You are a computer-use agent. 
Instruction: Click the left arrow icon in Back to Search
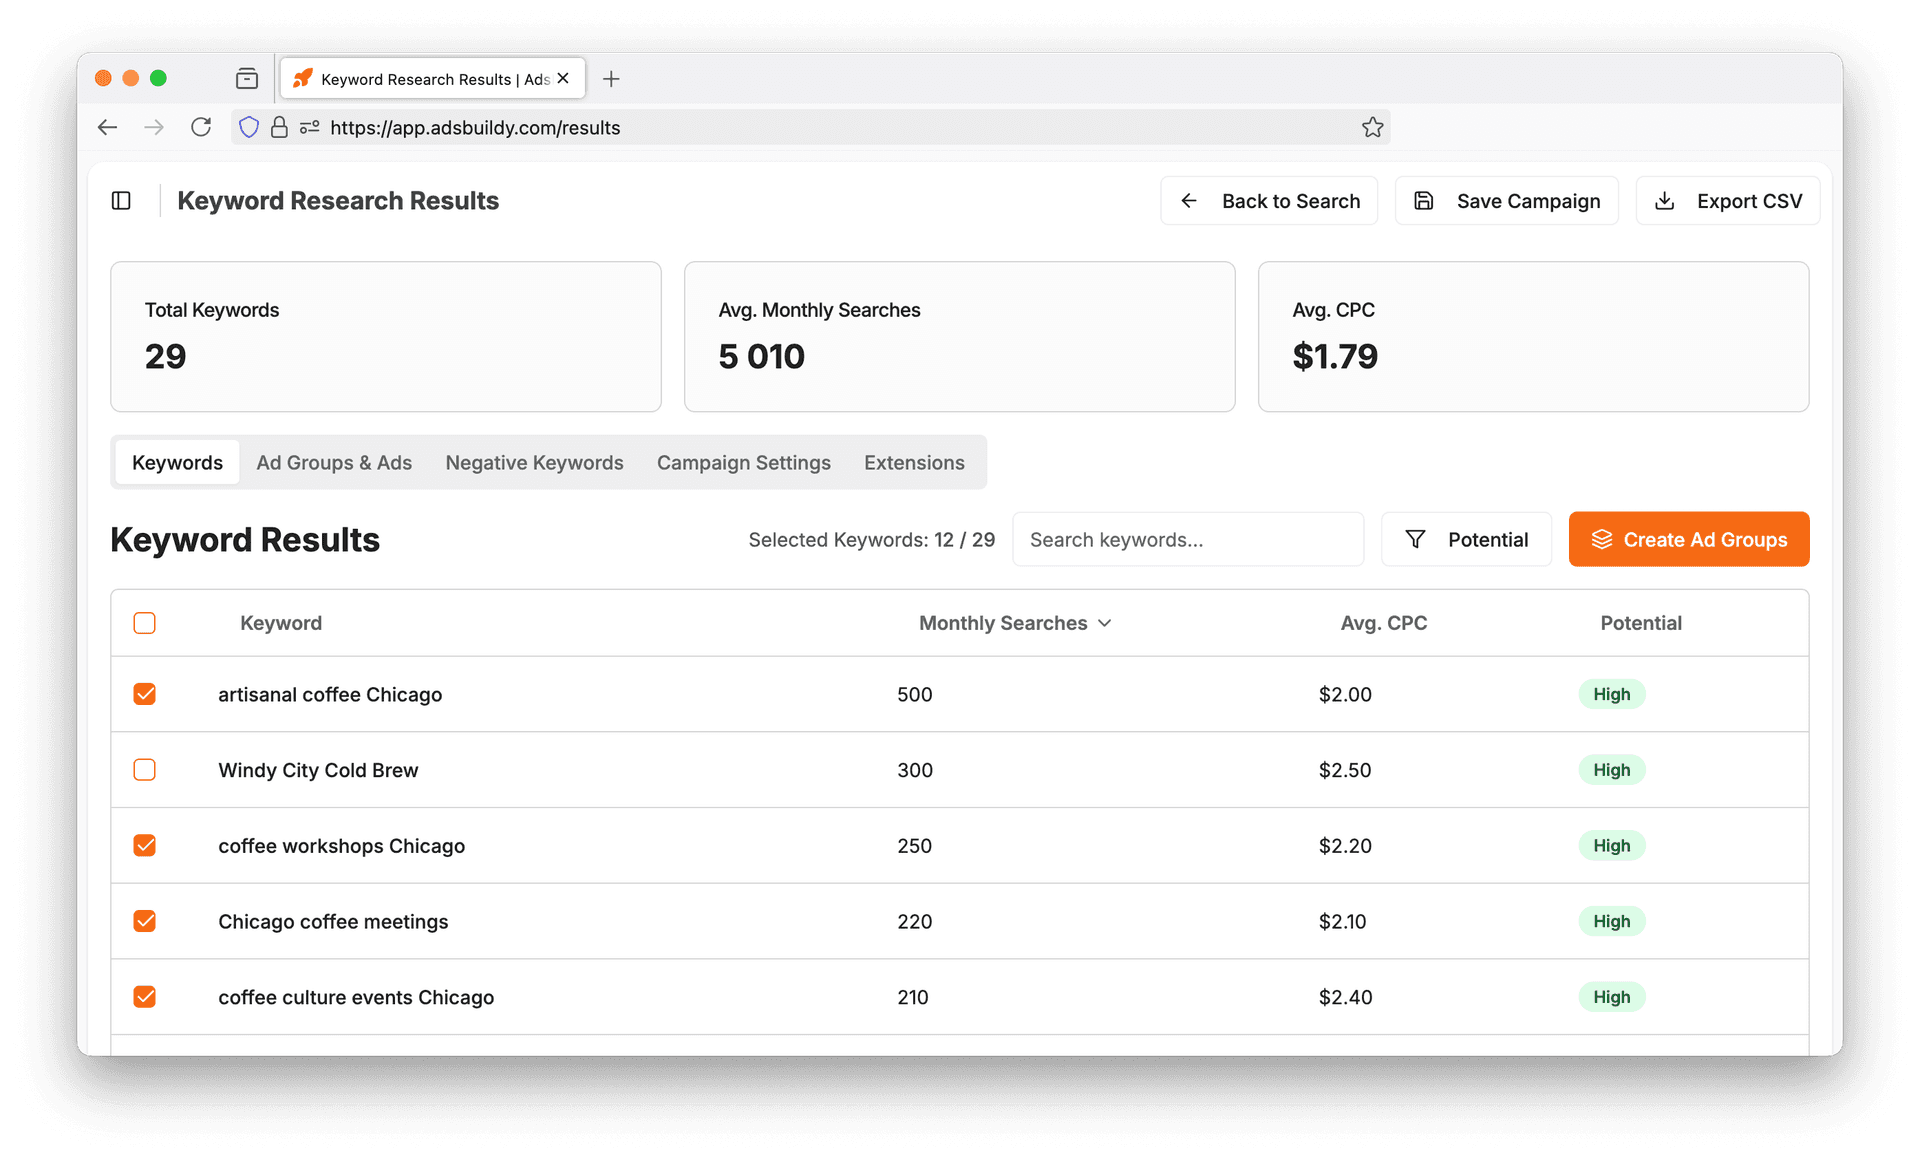point(1189,201)
